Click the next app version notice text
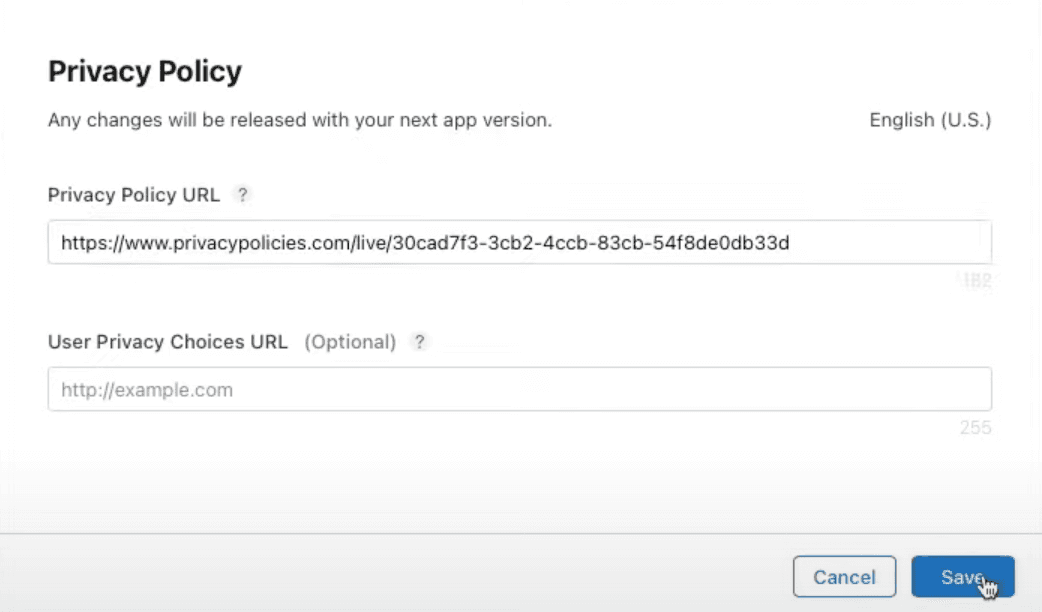The image size is (1042, 612). [x=302, y=120]
